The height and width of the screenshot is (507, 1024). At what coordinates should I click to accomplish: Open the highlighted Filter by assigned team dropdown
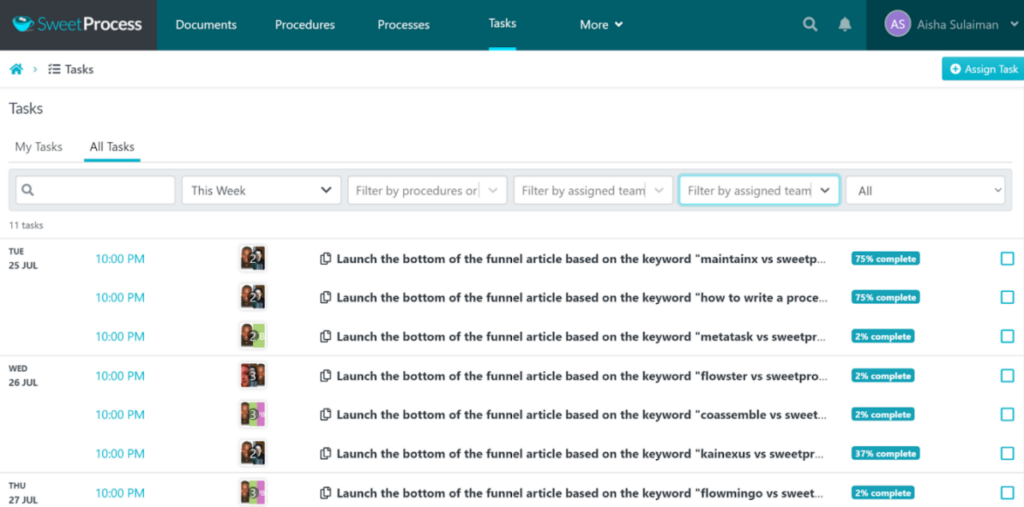coord(759,190)
